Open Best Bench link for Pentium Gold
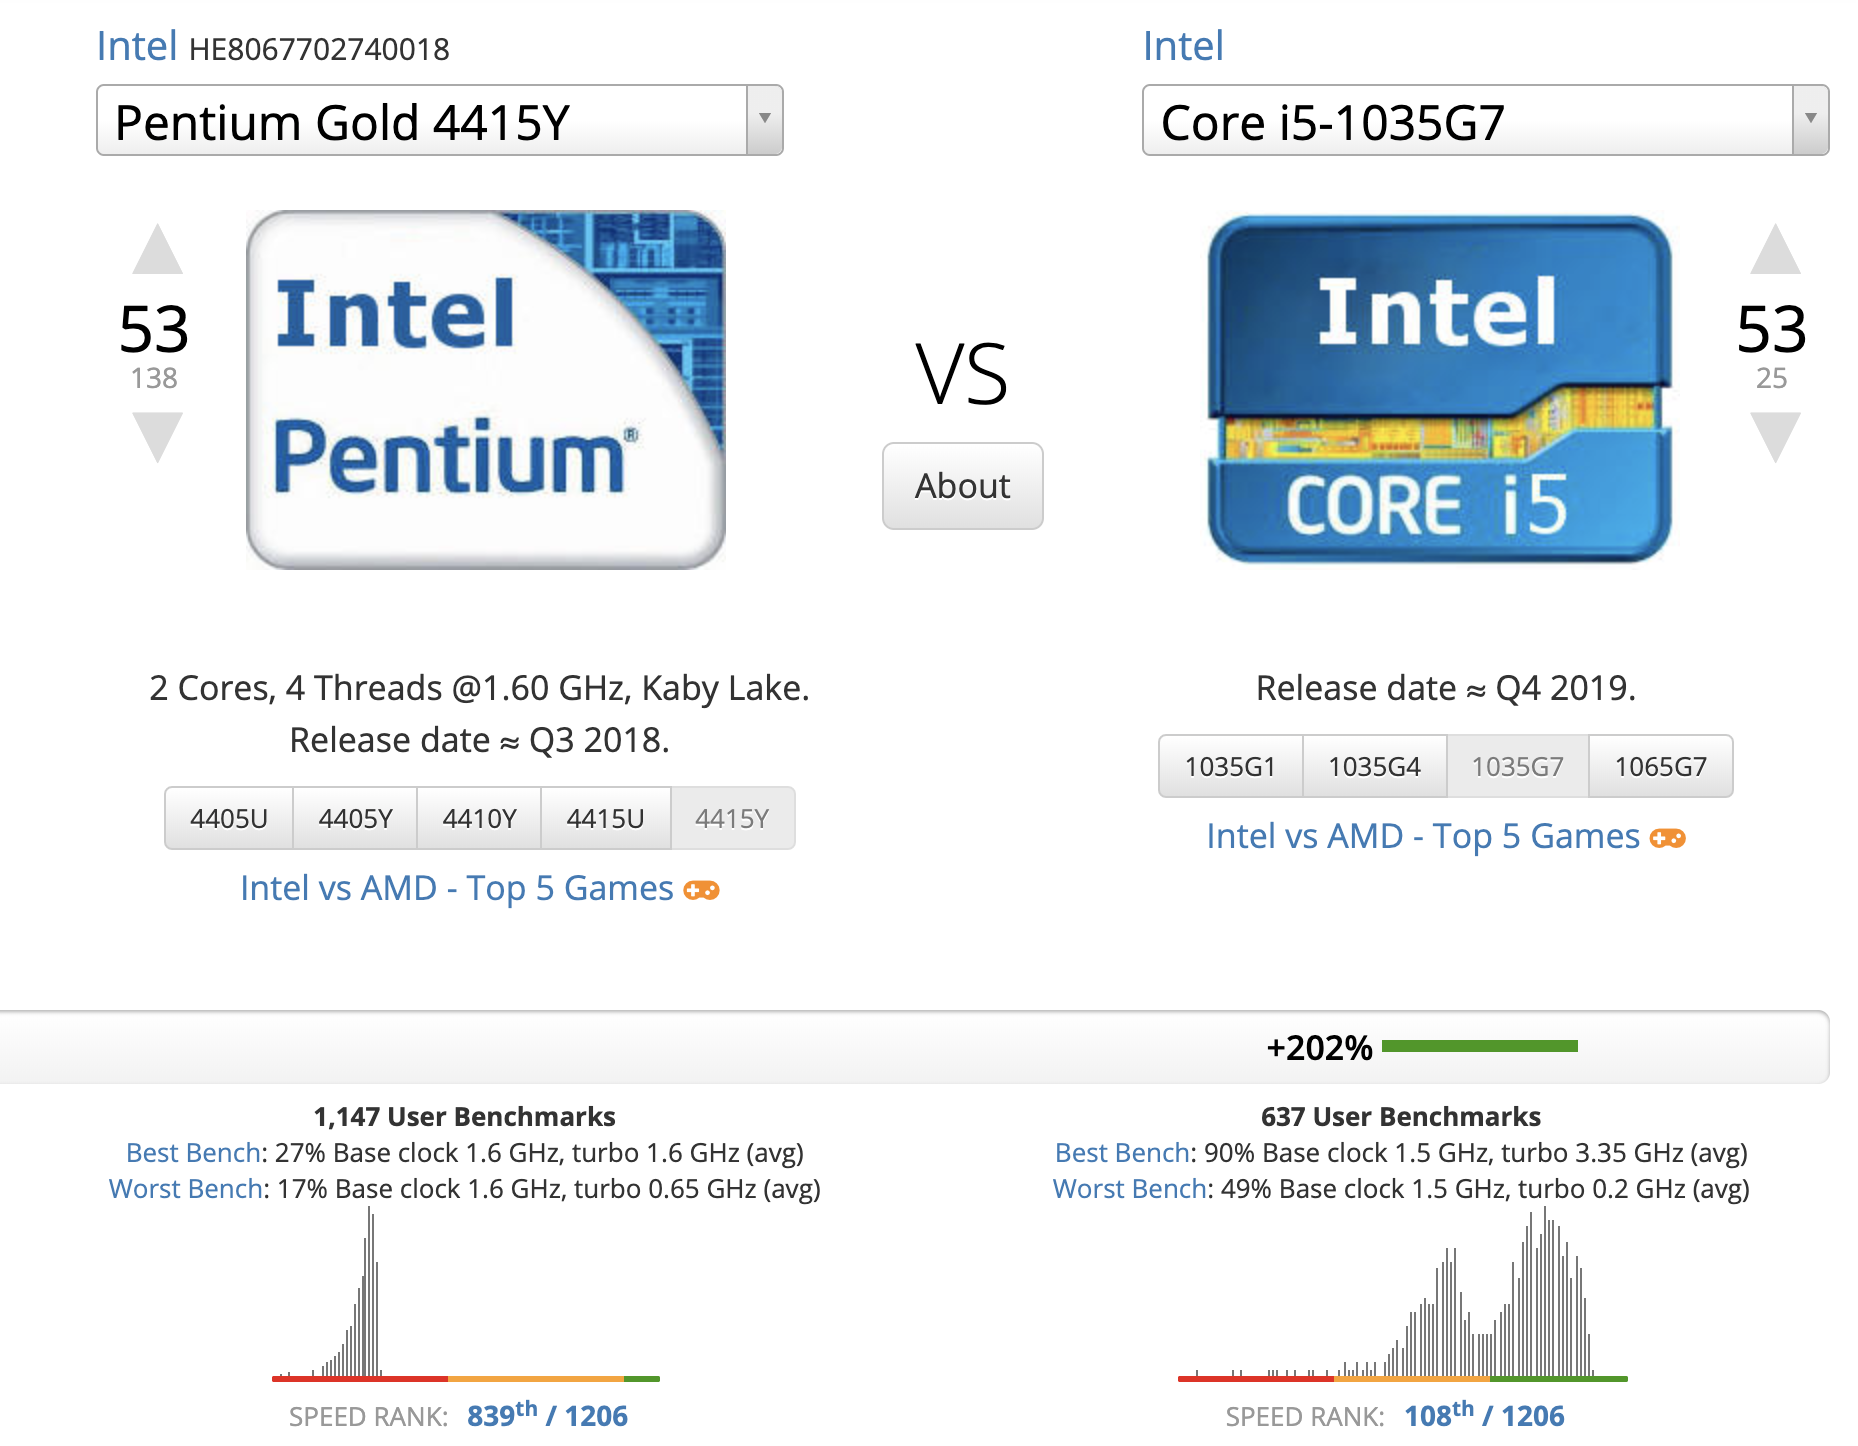 point(193,1153)
